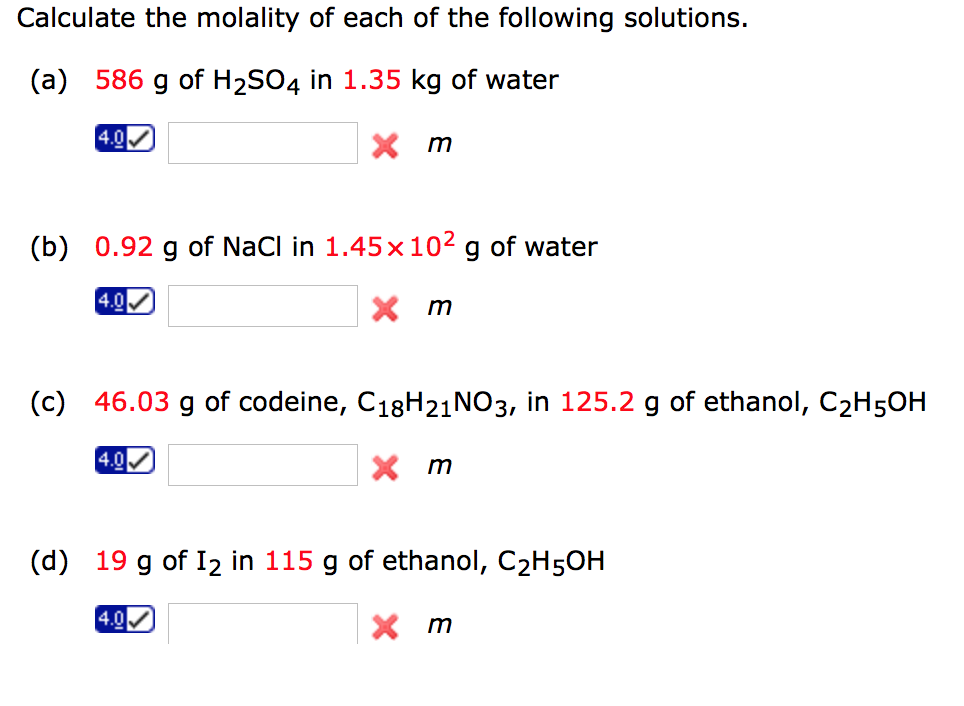Click the italic m unit label in part (a)
Image resolution: width=964 pixels, height=706 pixels.
(439, 144)
